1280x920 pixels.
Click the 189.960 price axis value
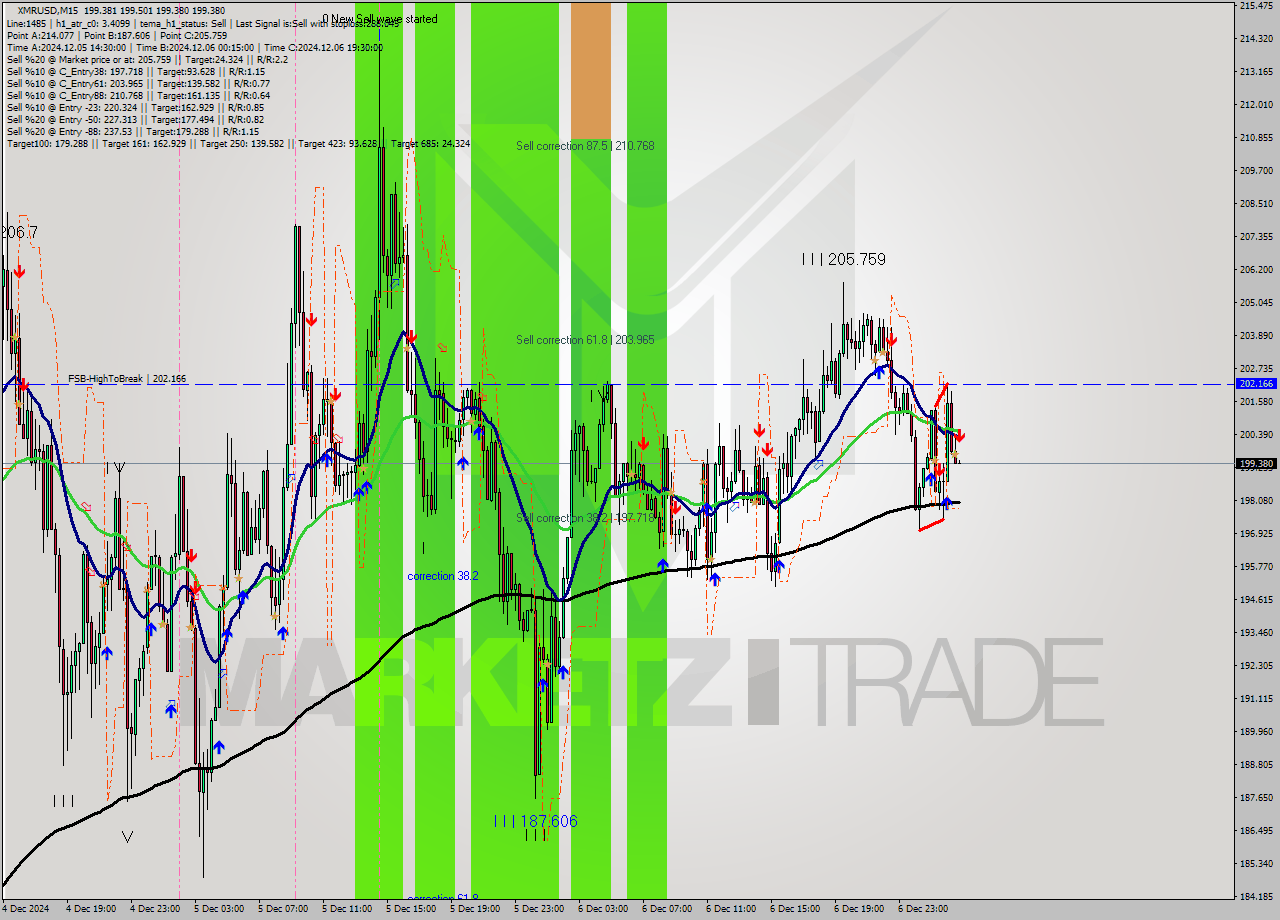coord(1256,732)
